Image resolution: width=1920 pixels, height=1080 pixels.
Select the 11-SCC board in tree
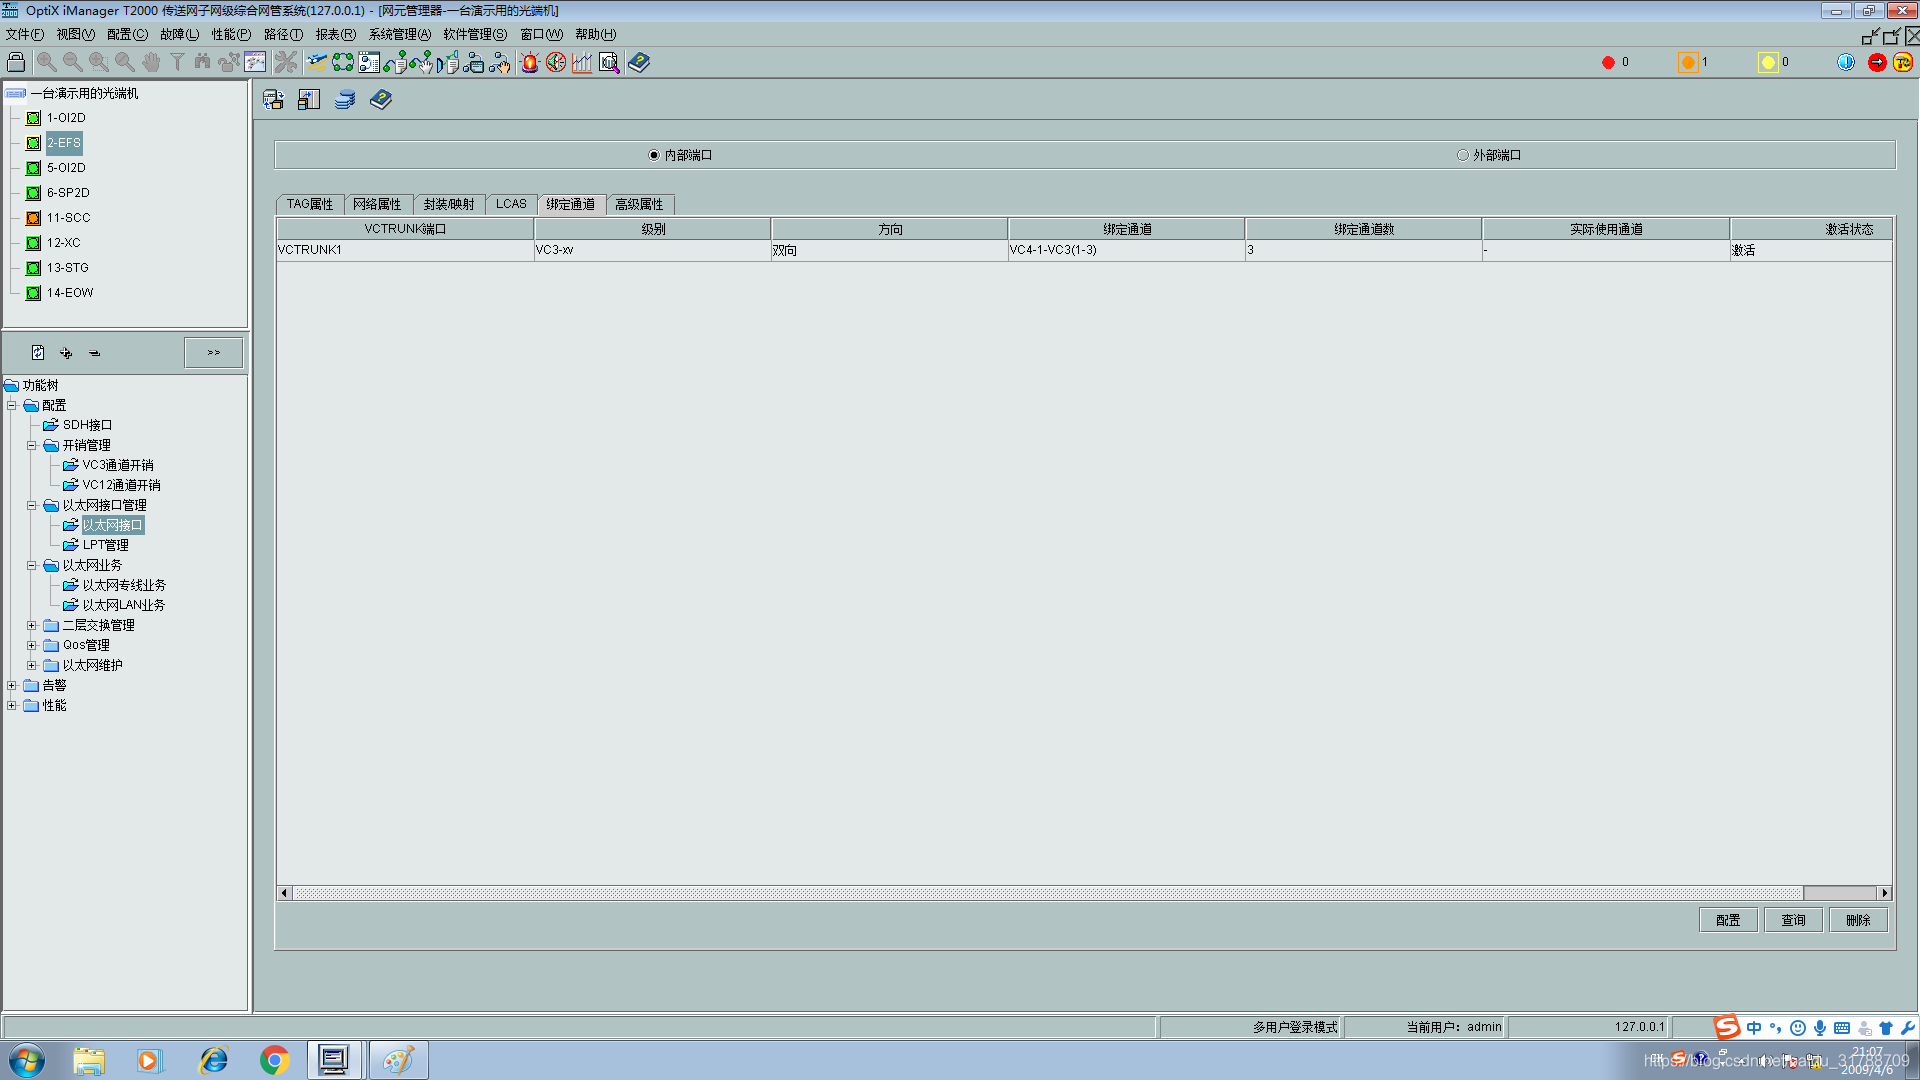point(68,218)
